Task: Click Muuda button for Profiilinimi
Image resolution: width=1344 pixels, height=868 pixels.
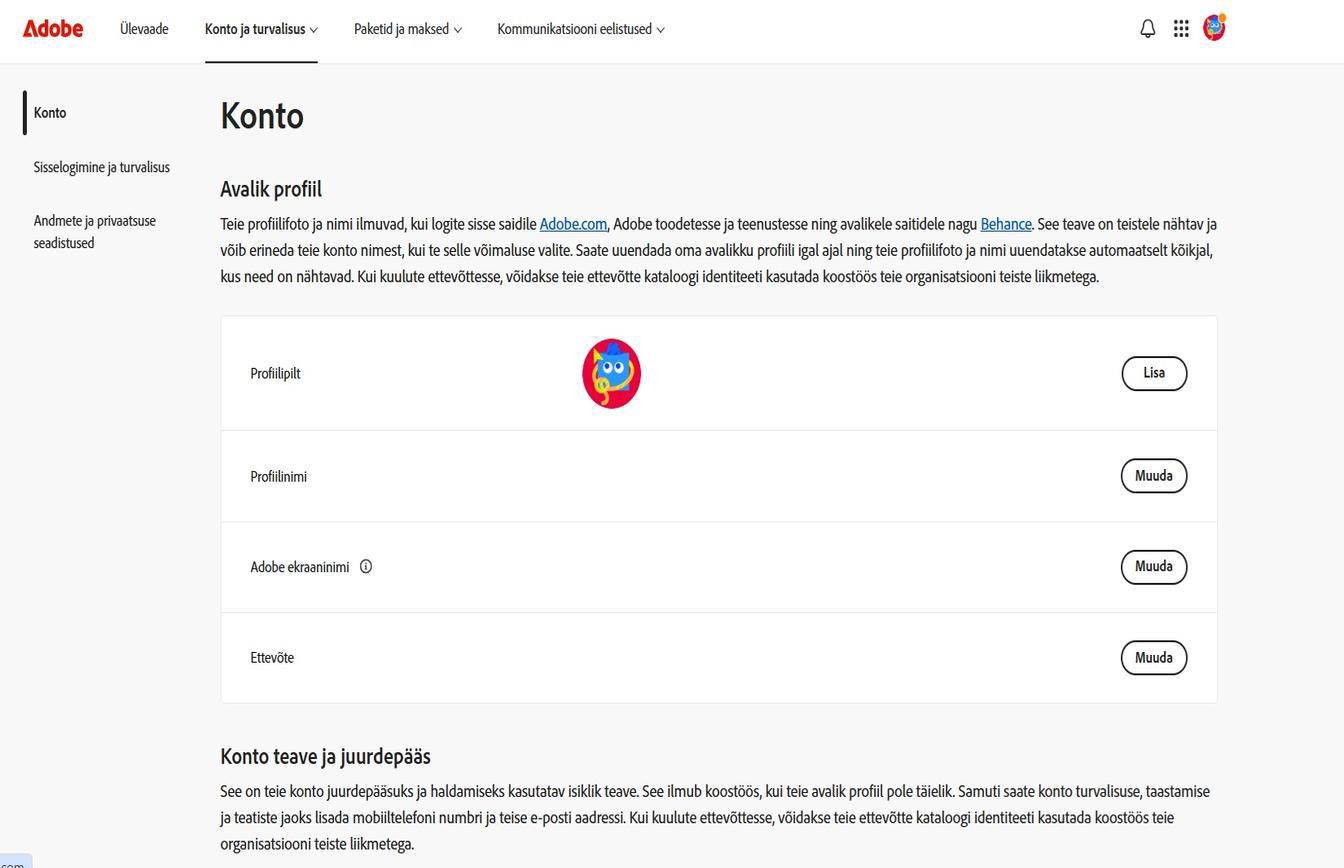Action: point(1153,476)
